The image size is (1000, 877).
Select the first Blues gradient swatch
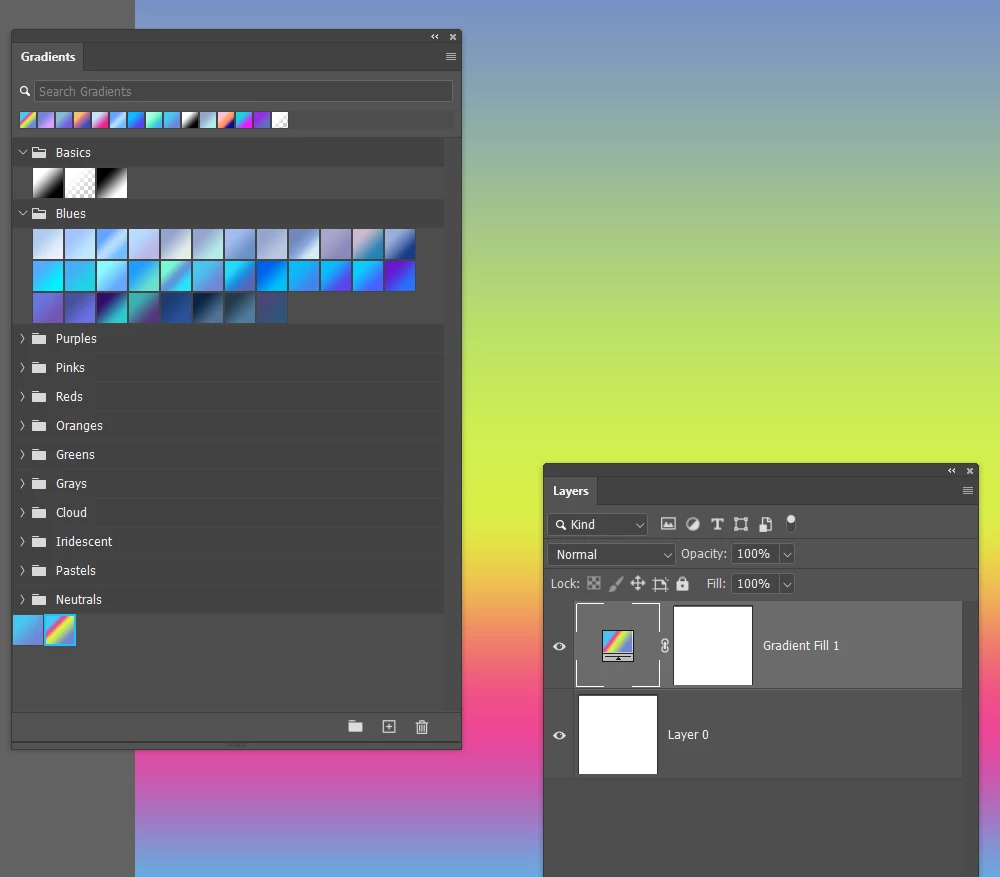(x=48, y=244)
